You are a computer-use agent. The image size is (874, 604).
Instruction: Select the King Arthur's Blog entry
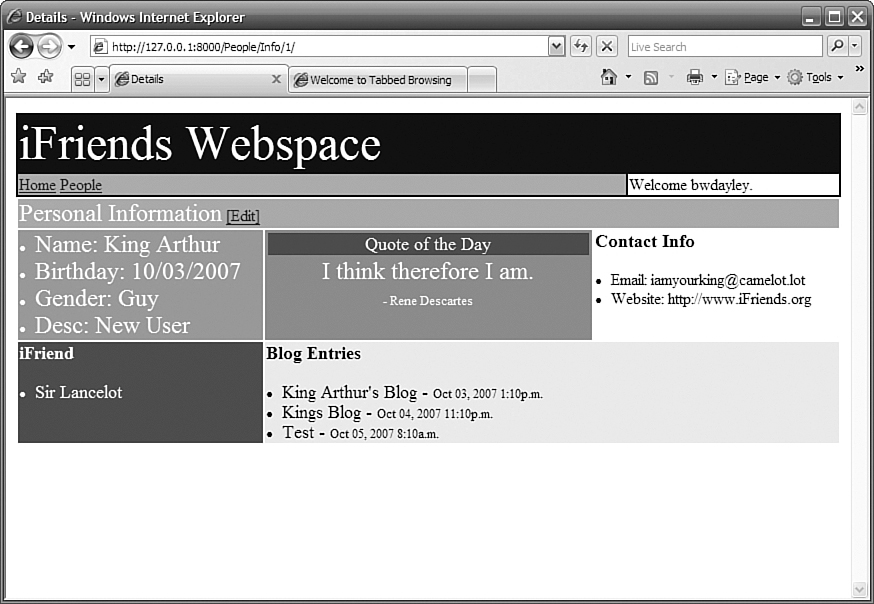(349, 393)
